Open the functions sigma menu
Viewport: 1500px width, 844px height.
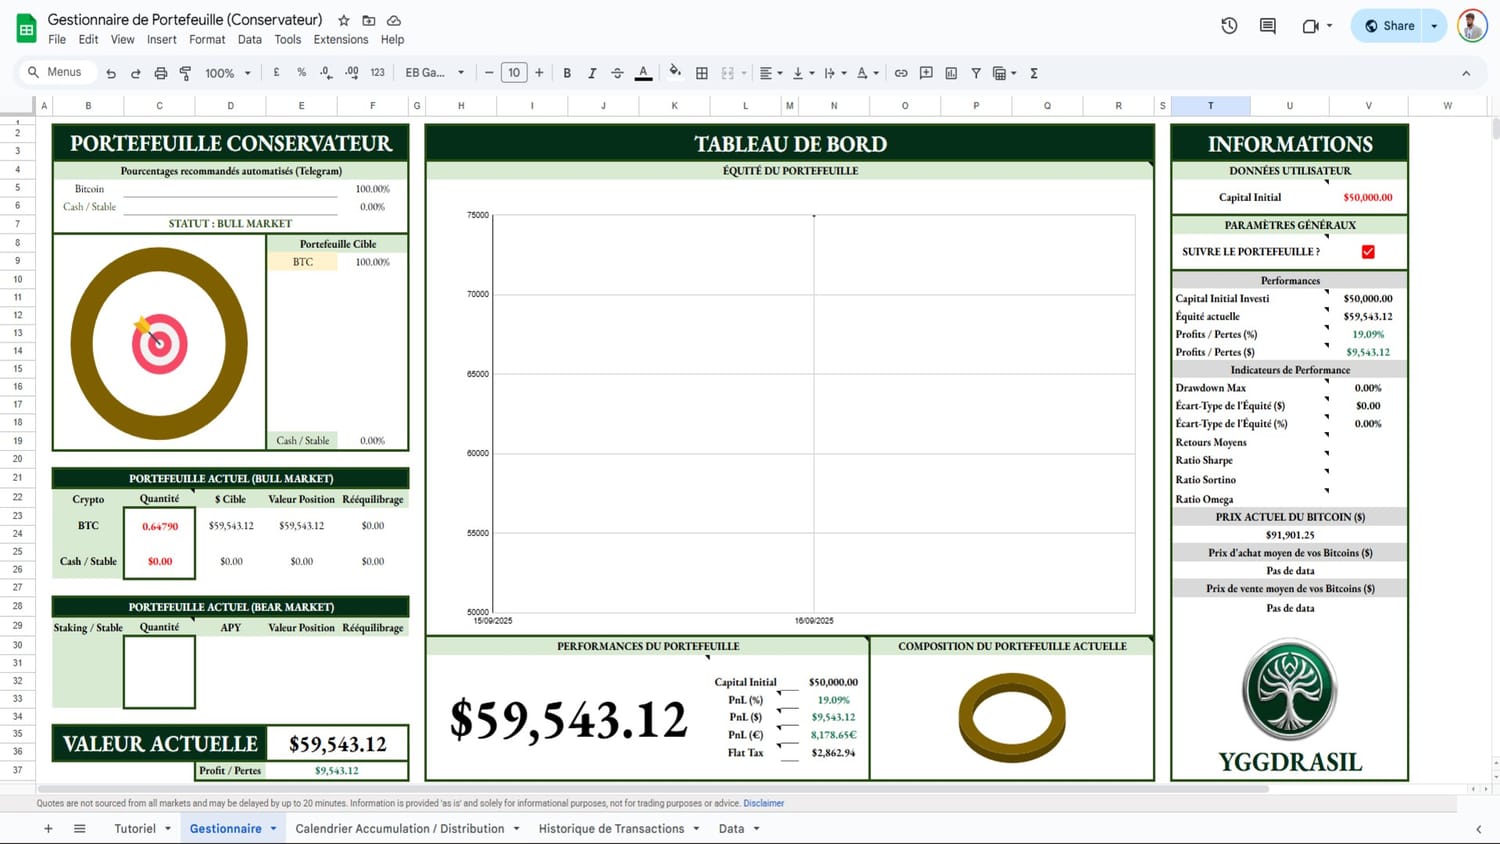pos(1034,73)
